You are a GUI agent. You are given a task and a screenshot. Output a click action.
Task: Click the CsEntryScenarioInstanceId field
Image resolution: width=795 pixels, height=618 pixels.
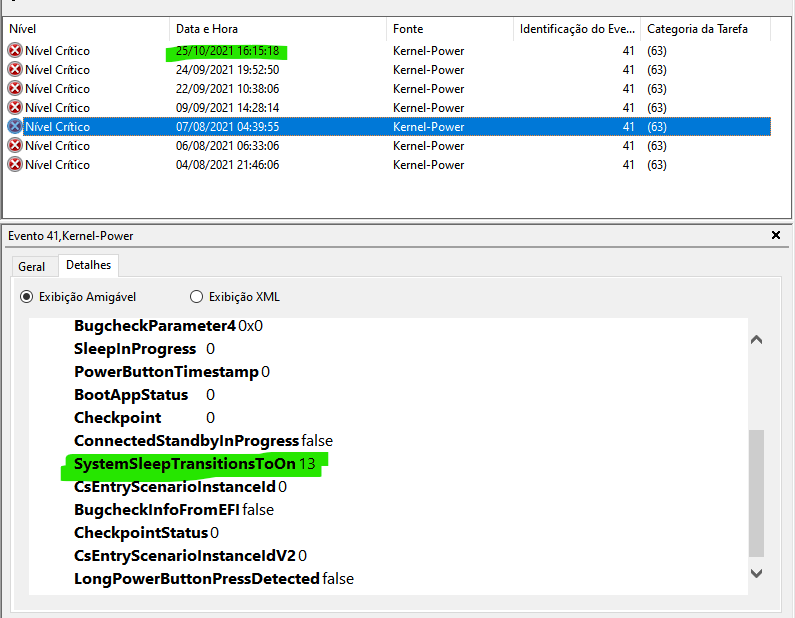(x=180, y=487)
